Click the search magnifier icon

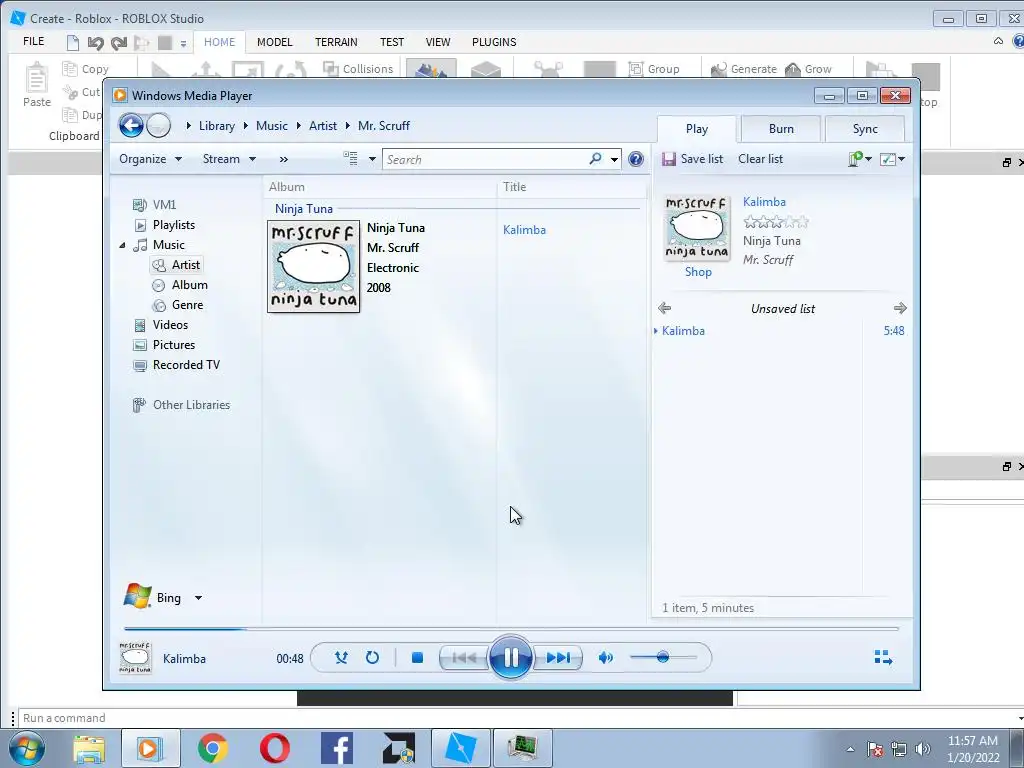[595, 159]
